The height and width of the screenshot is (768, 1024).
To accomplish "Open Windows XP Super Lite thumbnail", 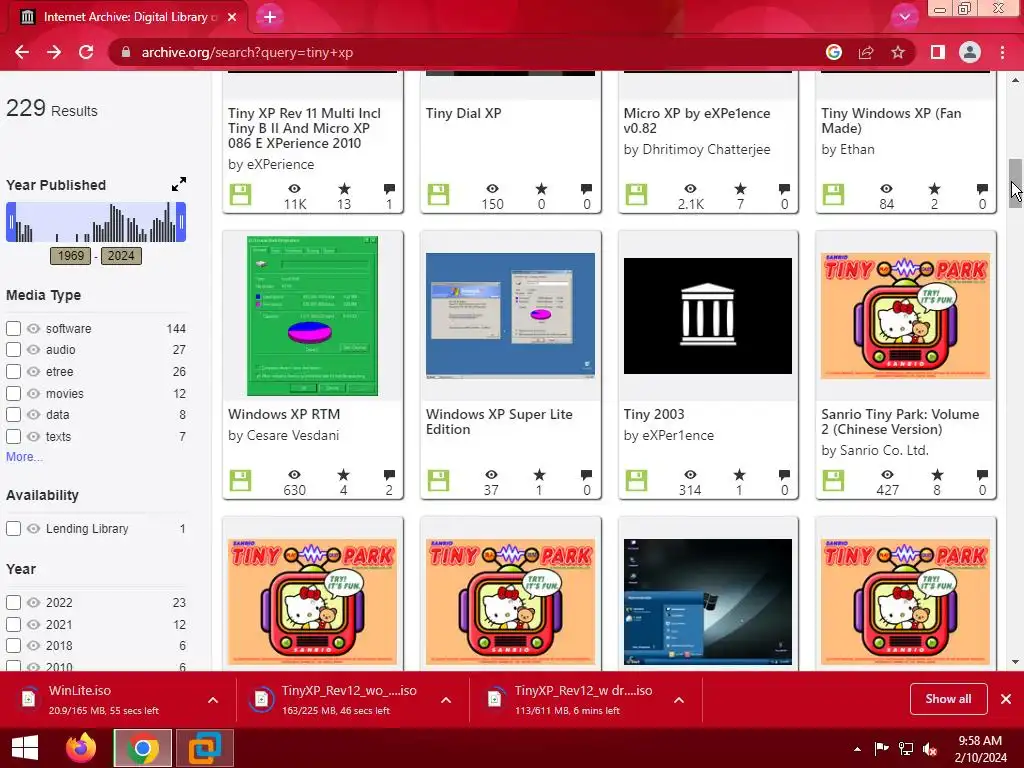I will [510, 316].
